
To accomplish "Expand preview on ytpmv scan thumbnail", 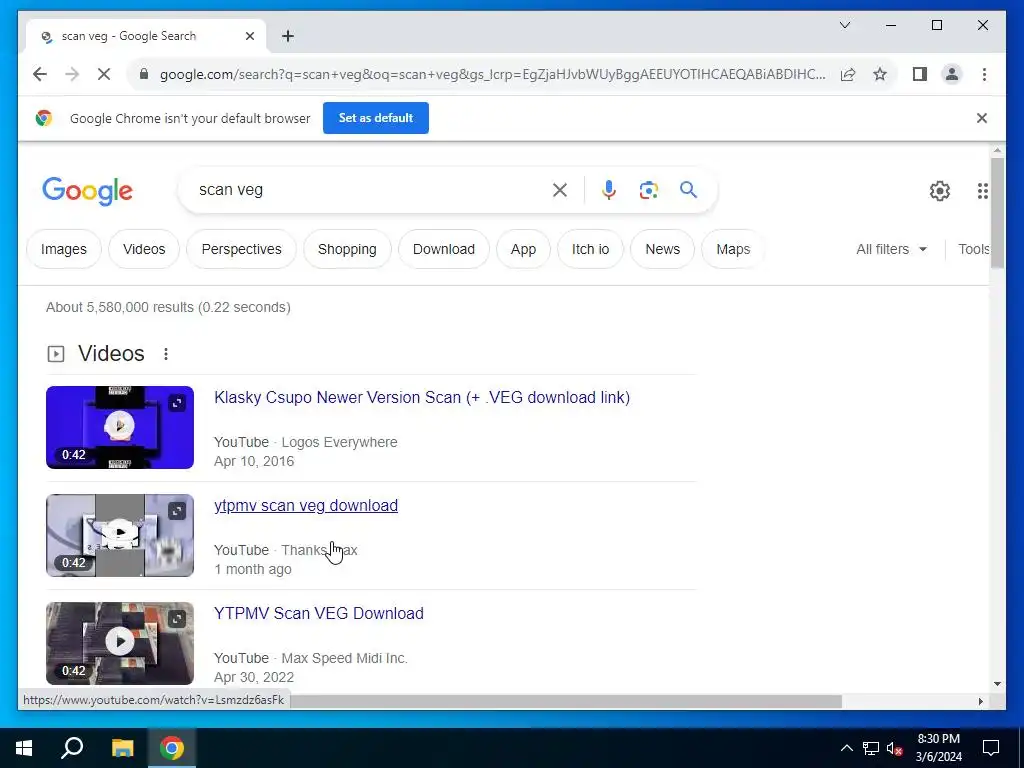I will coord(177,511).
